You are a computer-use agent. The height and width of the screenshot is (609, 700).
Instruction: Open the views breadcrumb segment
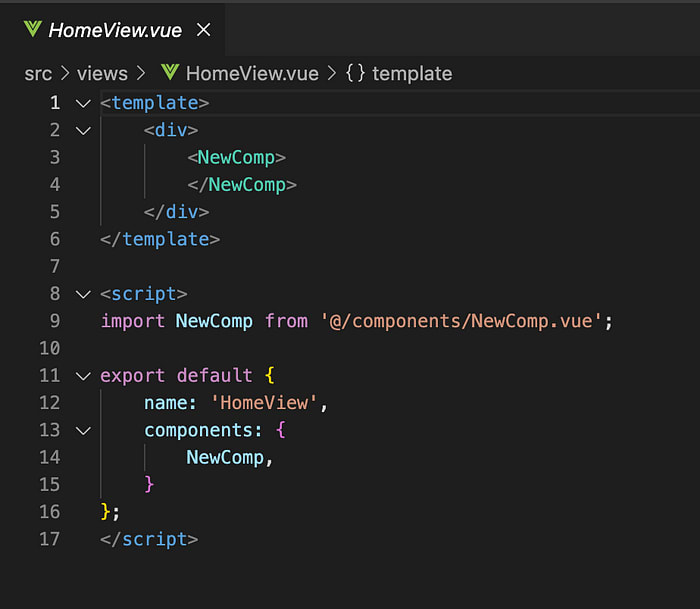pyautogui.click(x=102, y=73)
